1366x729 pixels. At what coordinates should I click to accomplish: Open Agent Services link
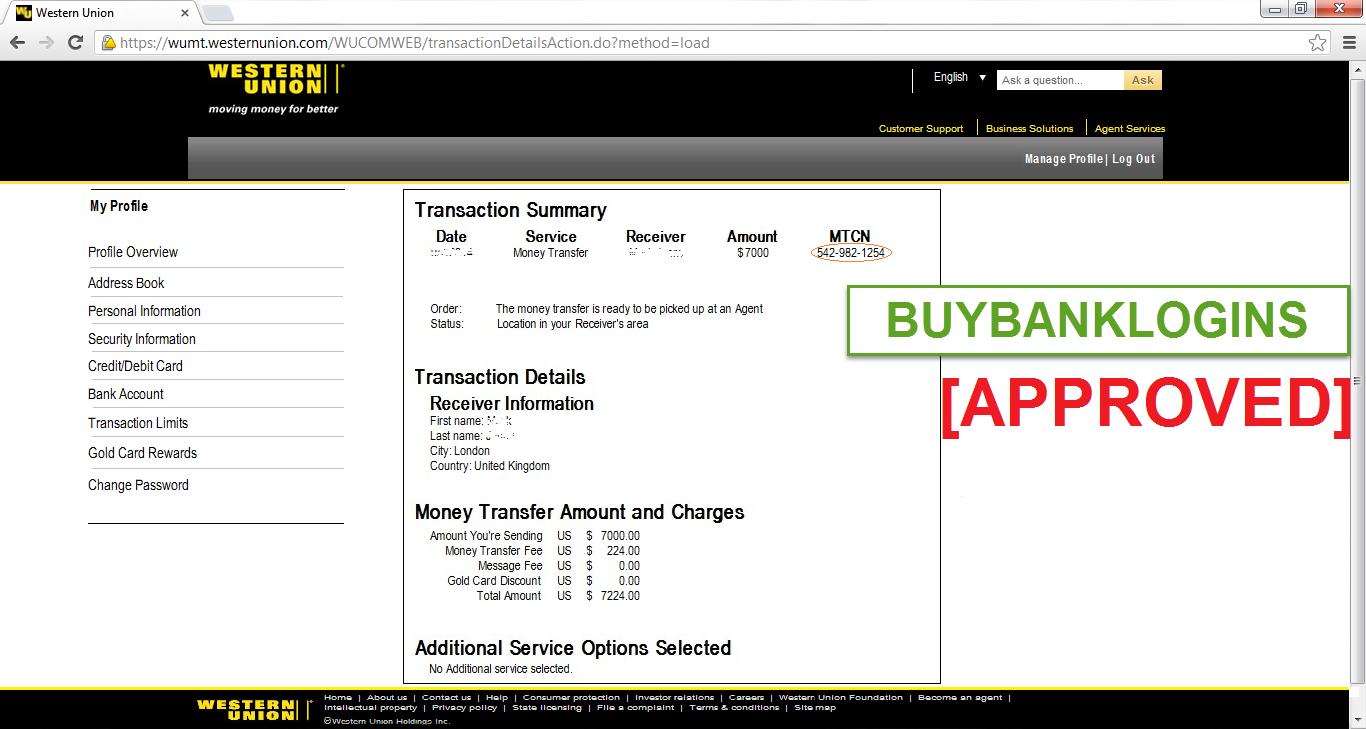(1130, 128)
